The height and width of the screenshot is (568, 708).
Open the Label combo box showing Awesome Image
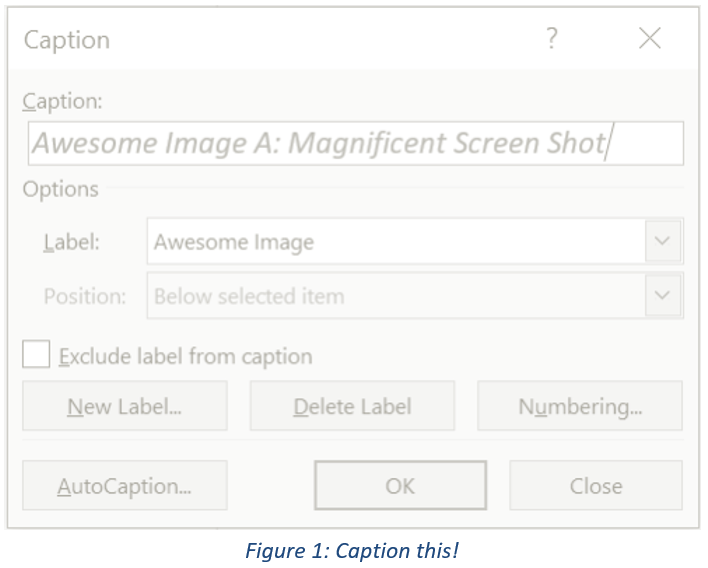(396, 242)
